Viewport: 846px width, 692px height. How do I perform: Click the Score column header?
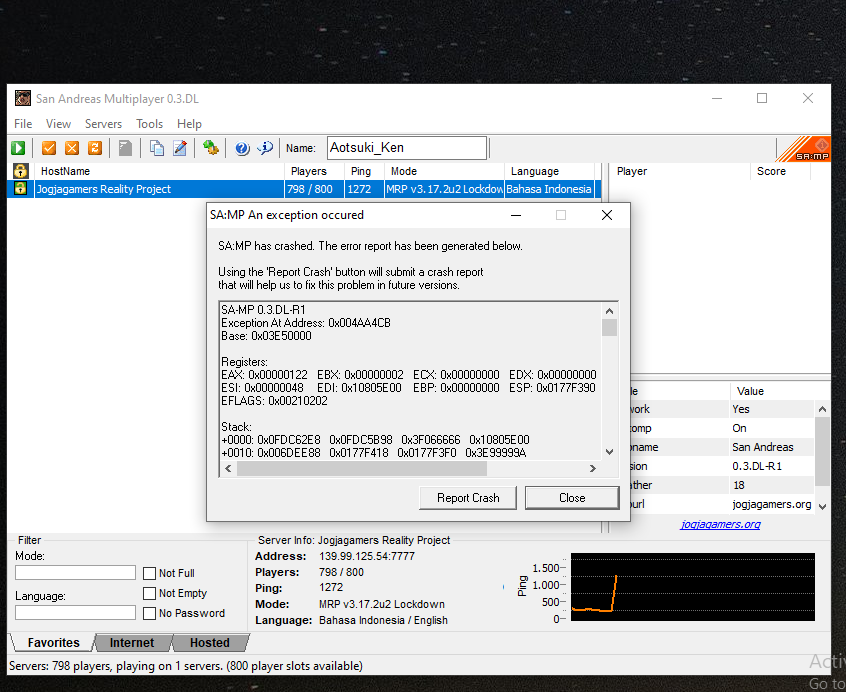tap(780, 171)
